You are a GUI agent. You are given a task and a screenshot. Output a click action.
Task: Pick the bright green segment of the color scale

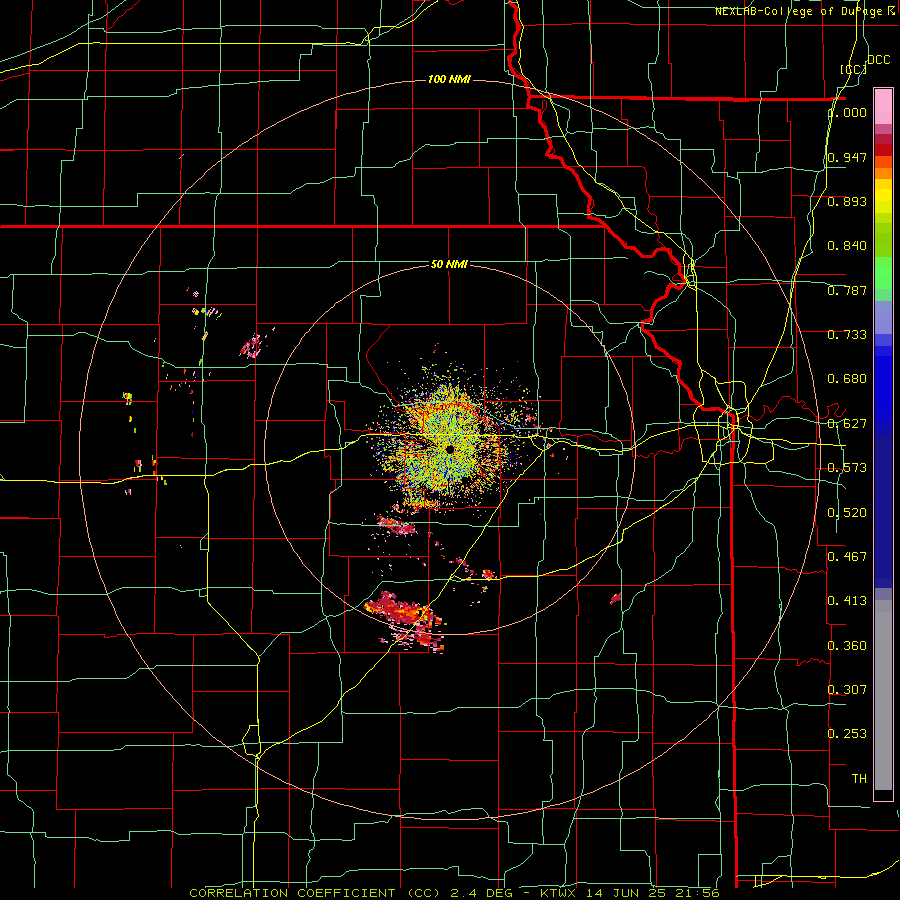[x=883, y=273]
